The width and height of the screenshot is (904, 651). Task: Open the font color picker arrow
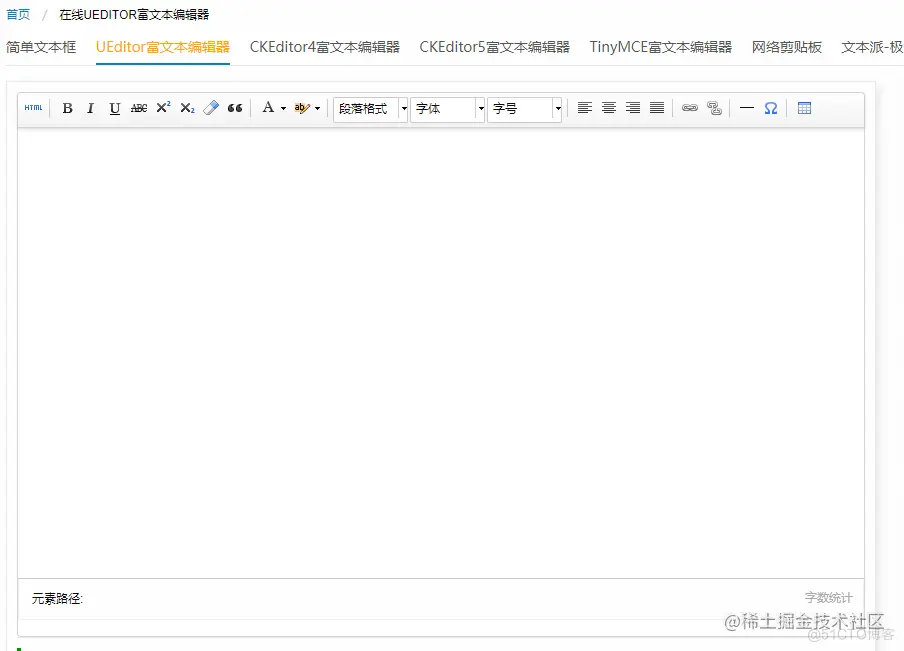[283, 108]
